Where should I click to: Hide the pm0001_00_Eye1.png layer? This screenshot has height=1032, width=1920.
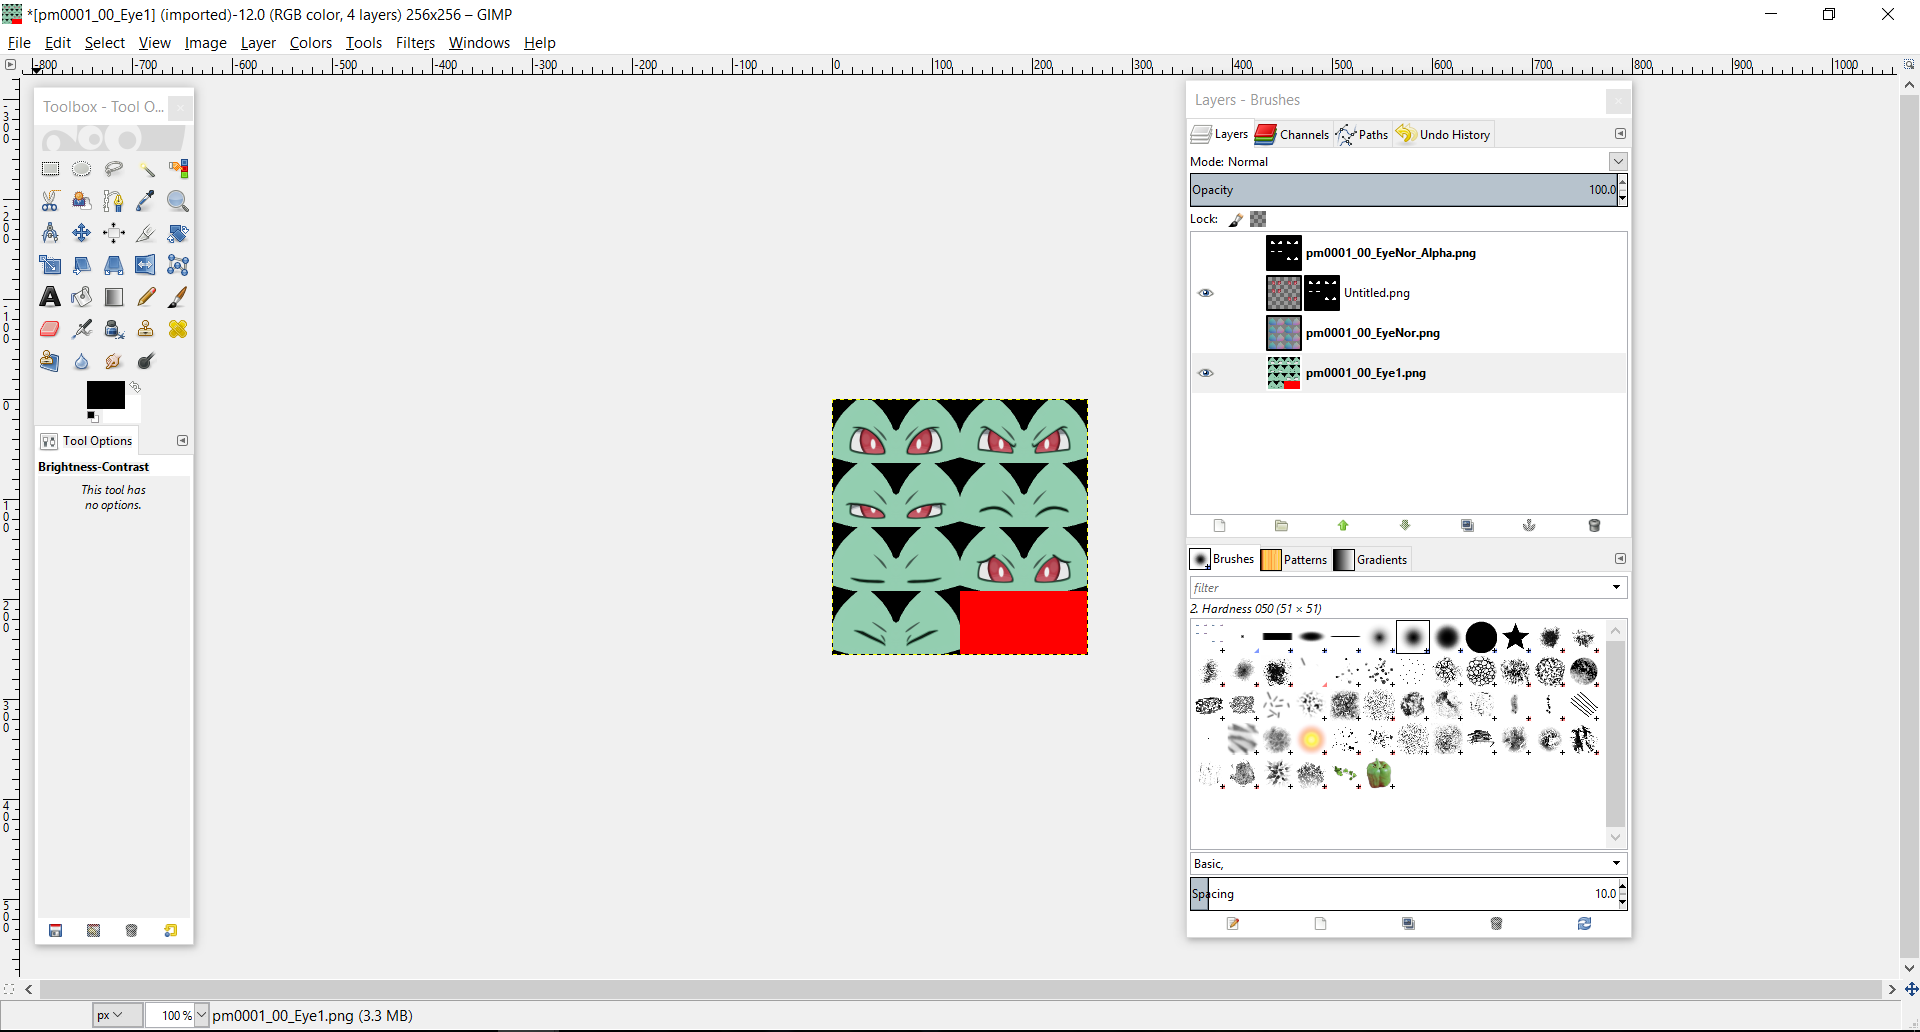pos(1206,373)
